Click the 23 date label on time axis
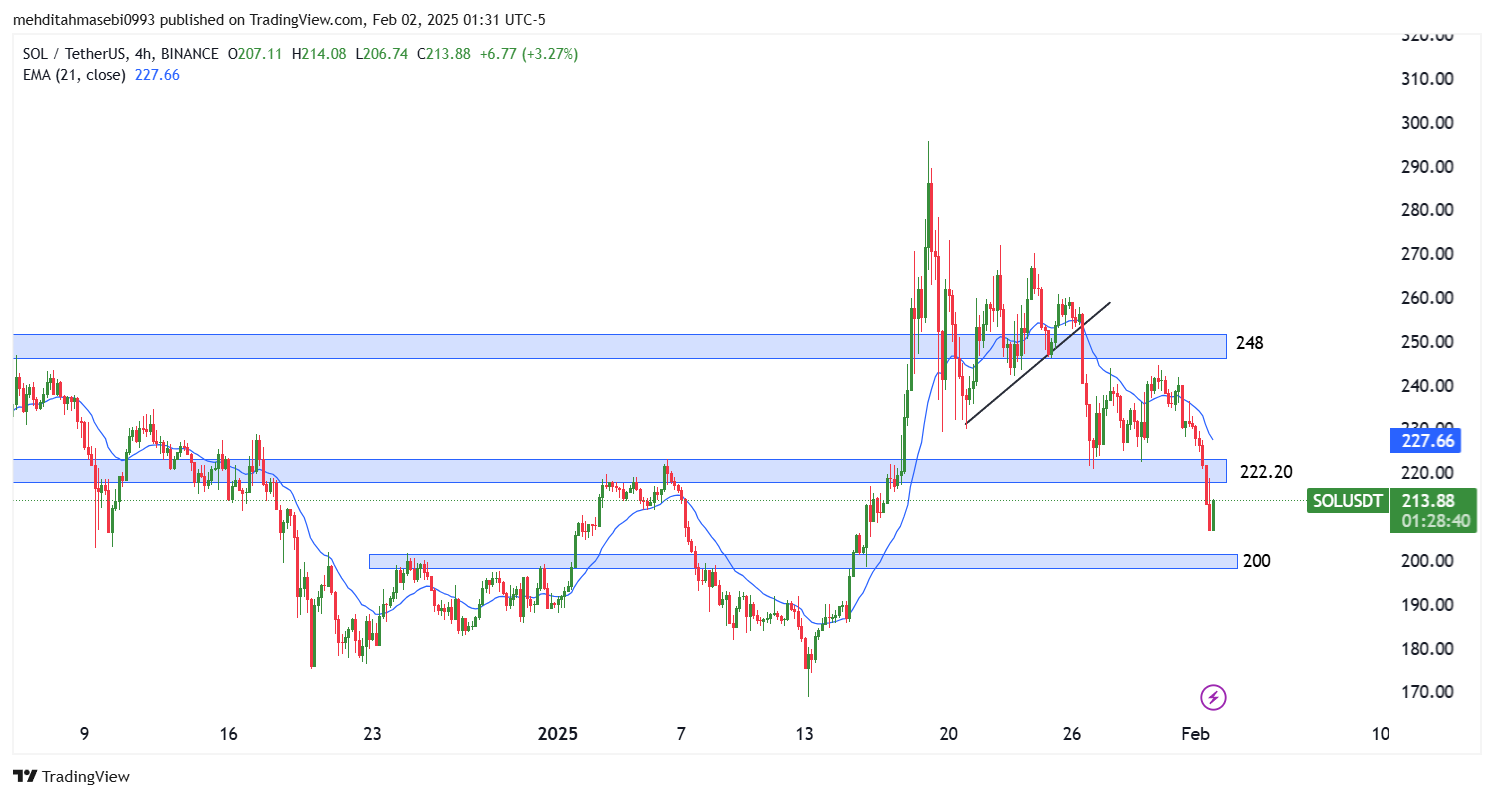 (x=373, y=735)
